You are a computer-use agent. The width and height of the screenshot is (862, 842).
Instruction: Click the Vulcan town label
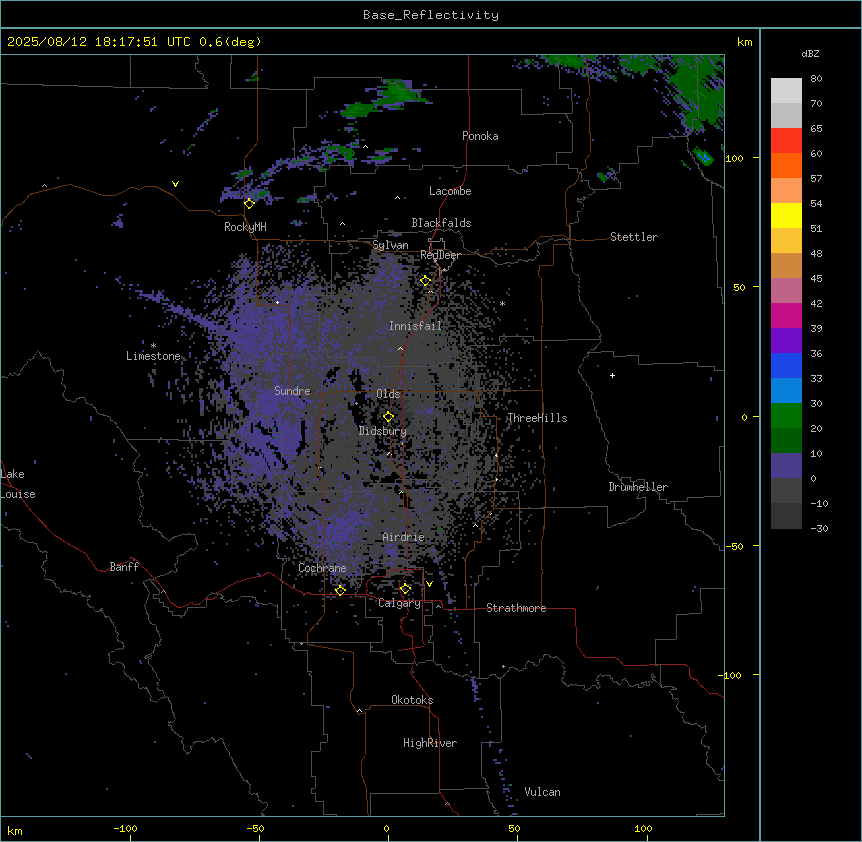542,792
